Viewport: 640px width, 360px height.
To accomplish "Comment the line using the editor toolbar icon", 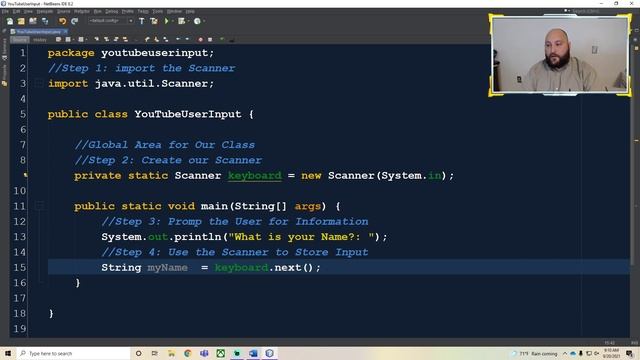I will point(222,39).
